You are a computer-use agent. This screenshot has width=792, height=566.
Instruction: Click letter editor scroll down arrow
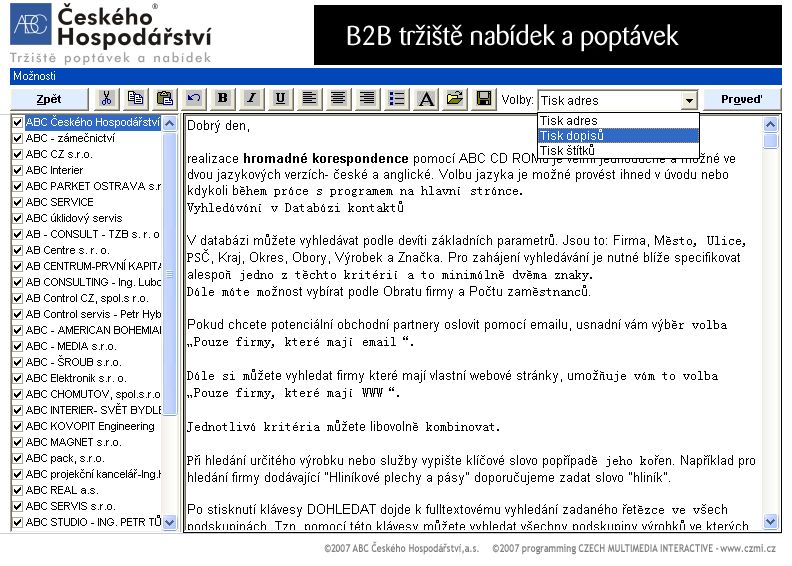tap(770, 521)
